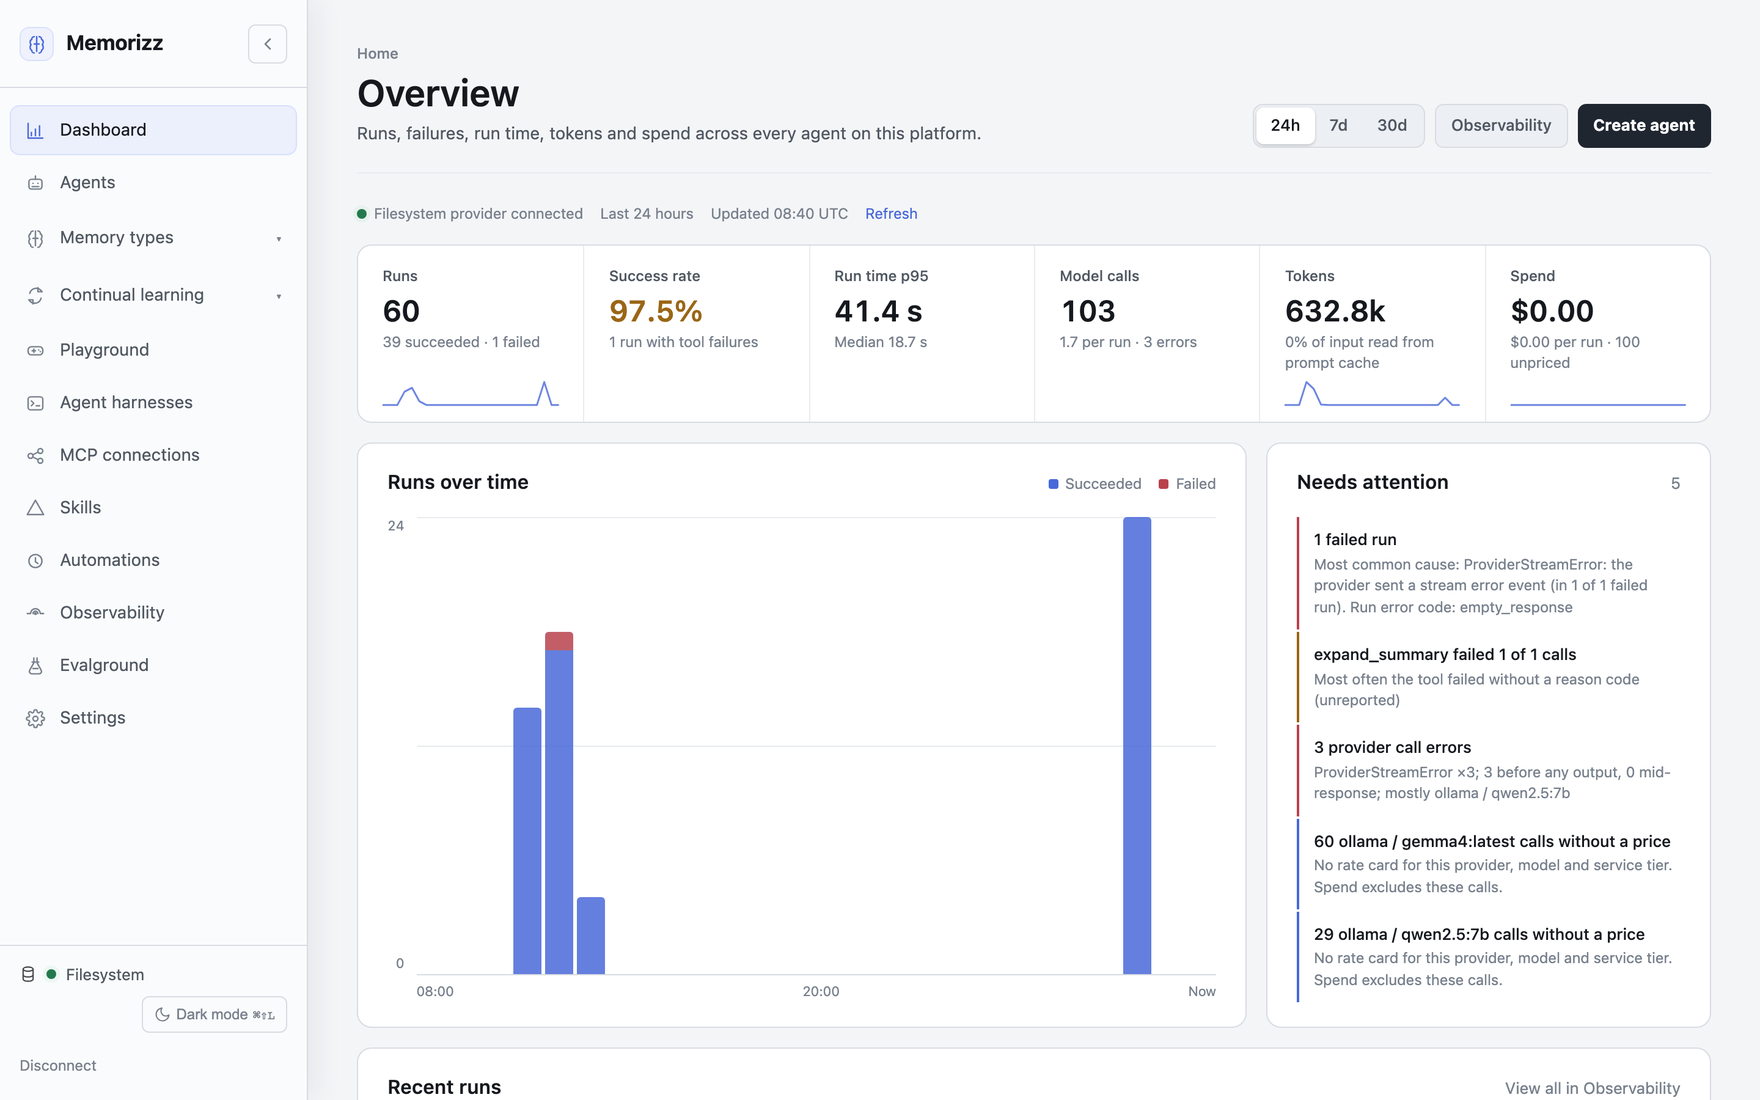The height and width of the screenshot is (1100, 1760).
Task: Click the Filesystem database icon
Action: 28,975
